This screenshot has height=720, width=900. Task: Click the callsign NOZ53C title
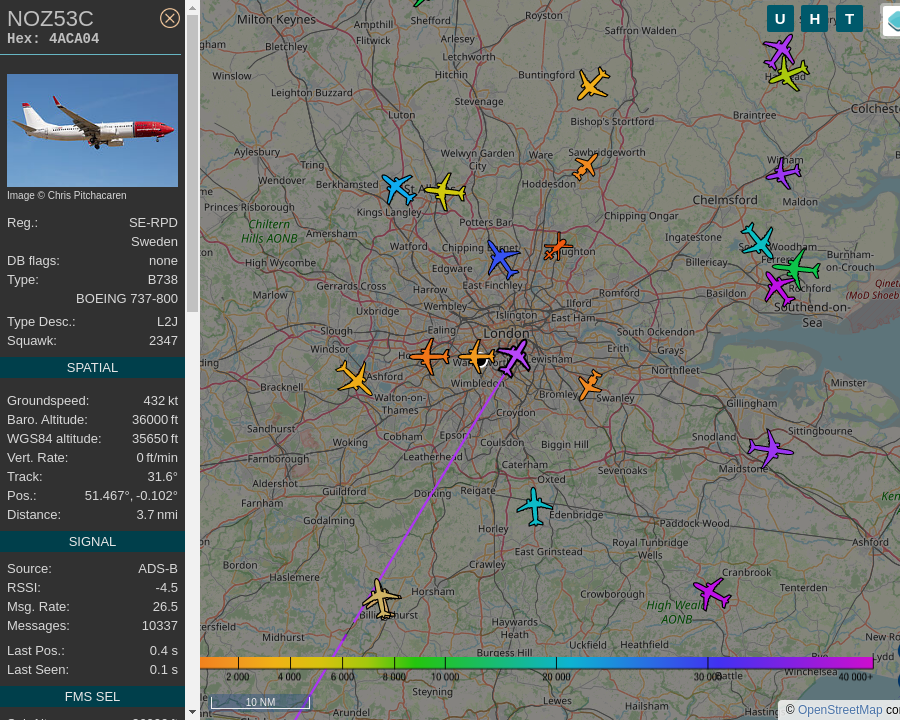coord(51,19)
